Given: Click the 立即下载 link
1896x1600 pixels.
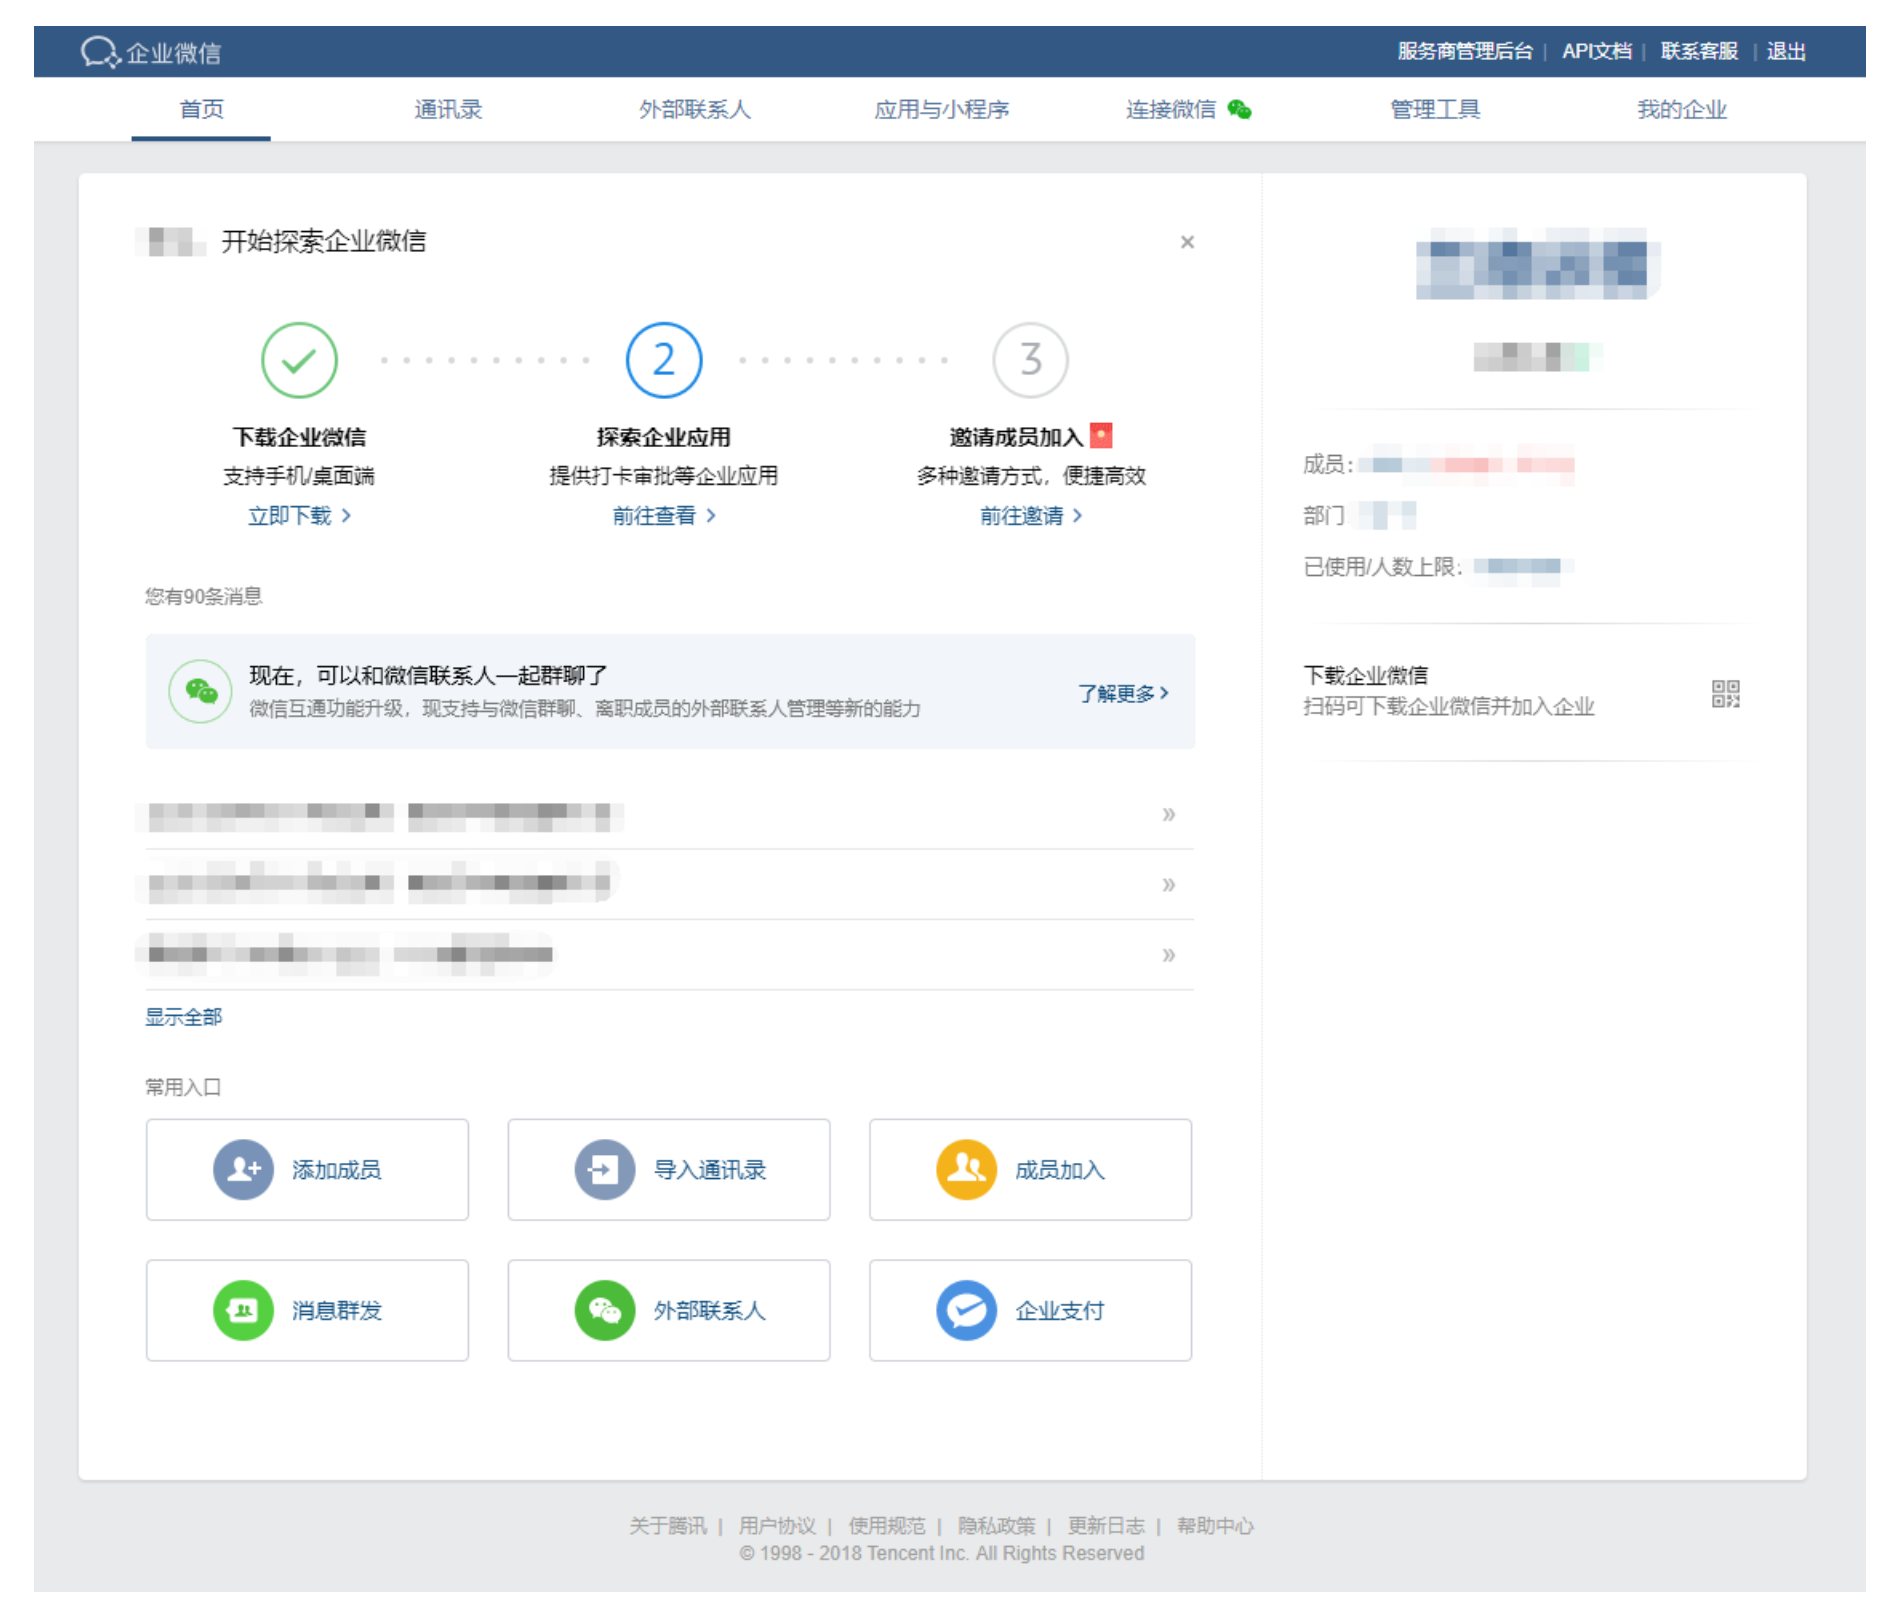Looking at the screenshot, I should click(x=298, y=516).
